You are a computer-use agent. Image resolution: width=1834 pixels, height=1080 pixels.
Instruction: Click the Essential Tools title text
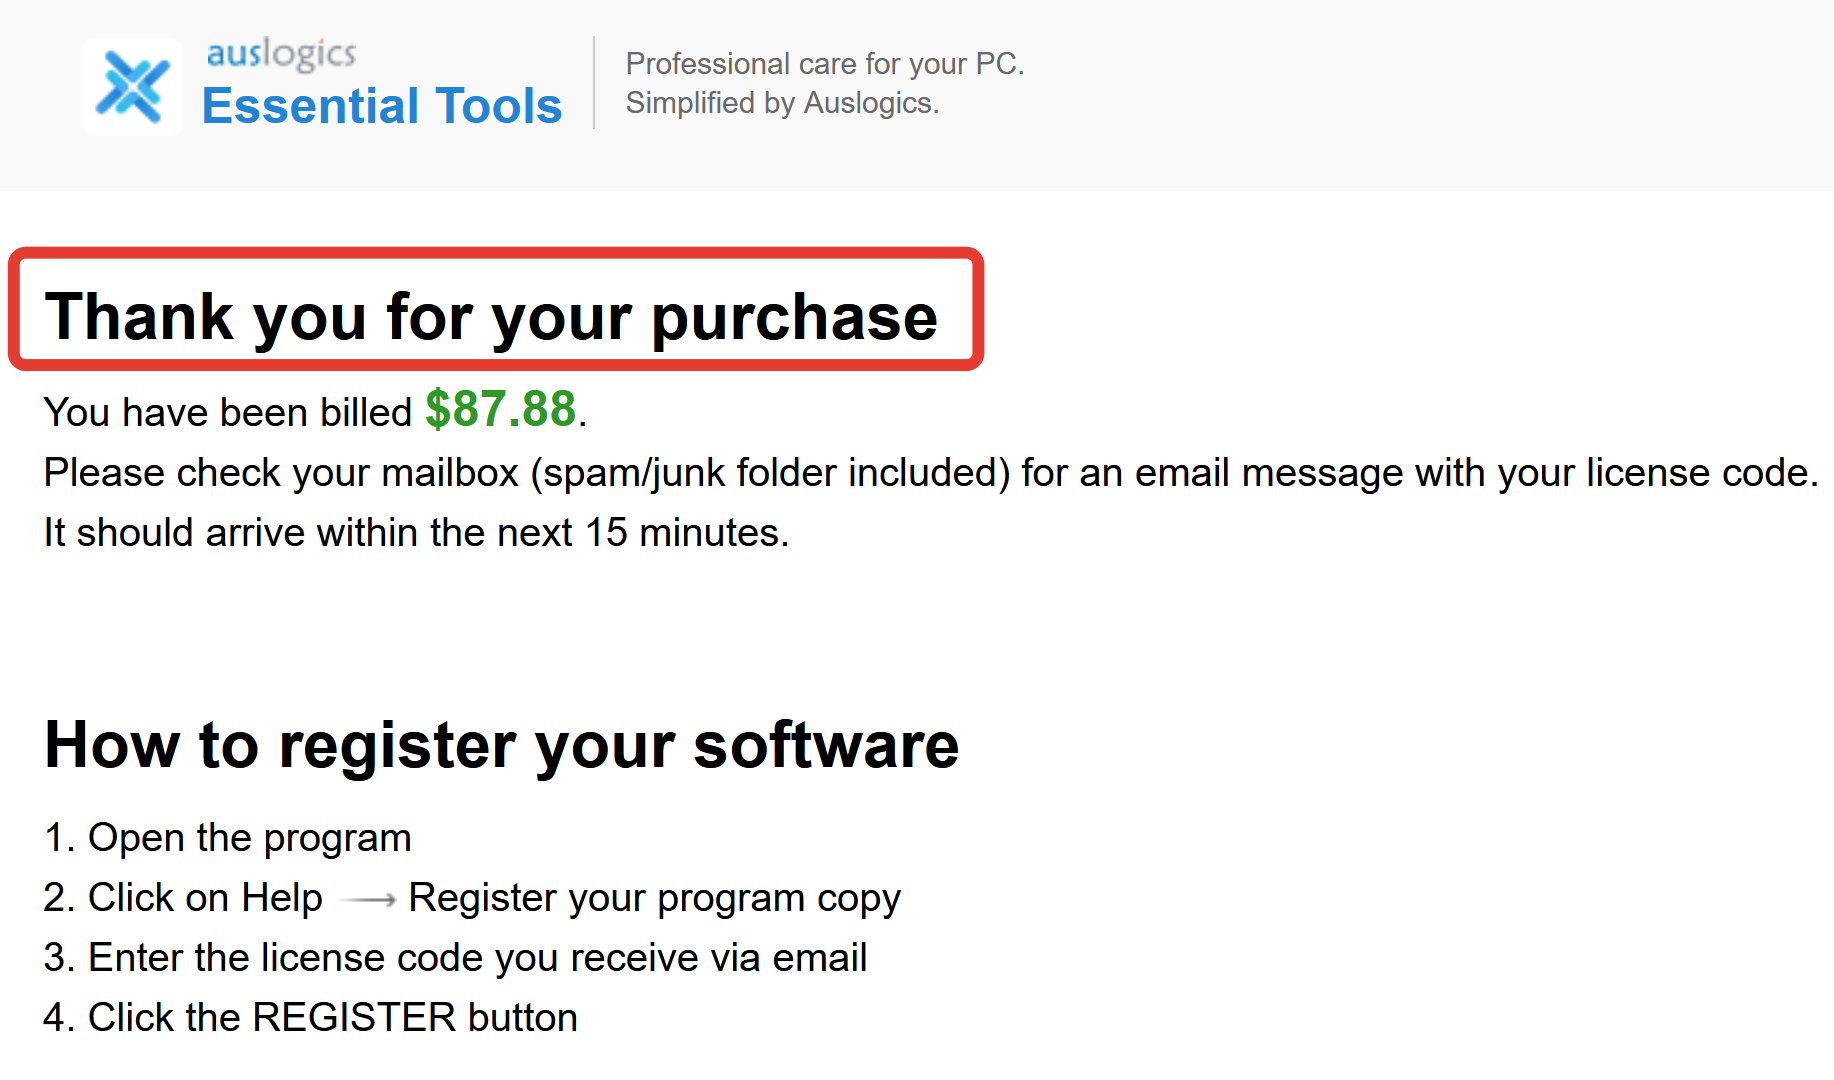point(382,106)
